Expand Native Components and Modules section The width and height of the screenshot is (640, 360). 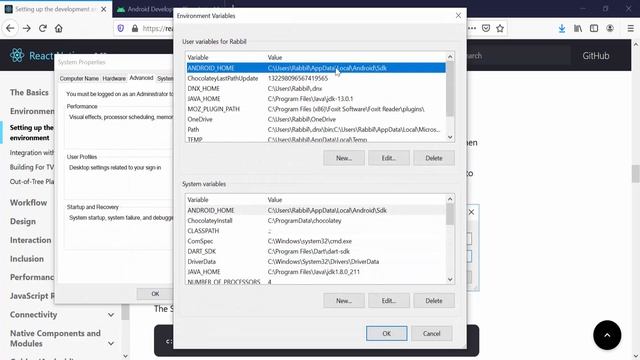click(x=62, y=338)
